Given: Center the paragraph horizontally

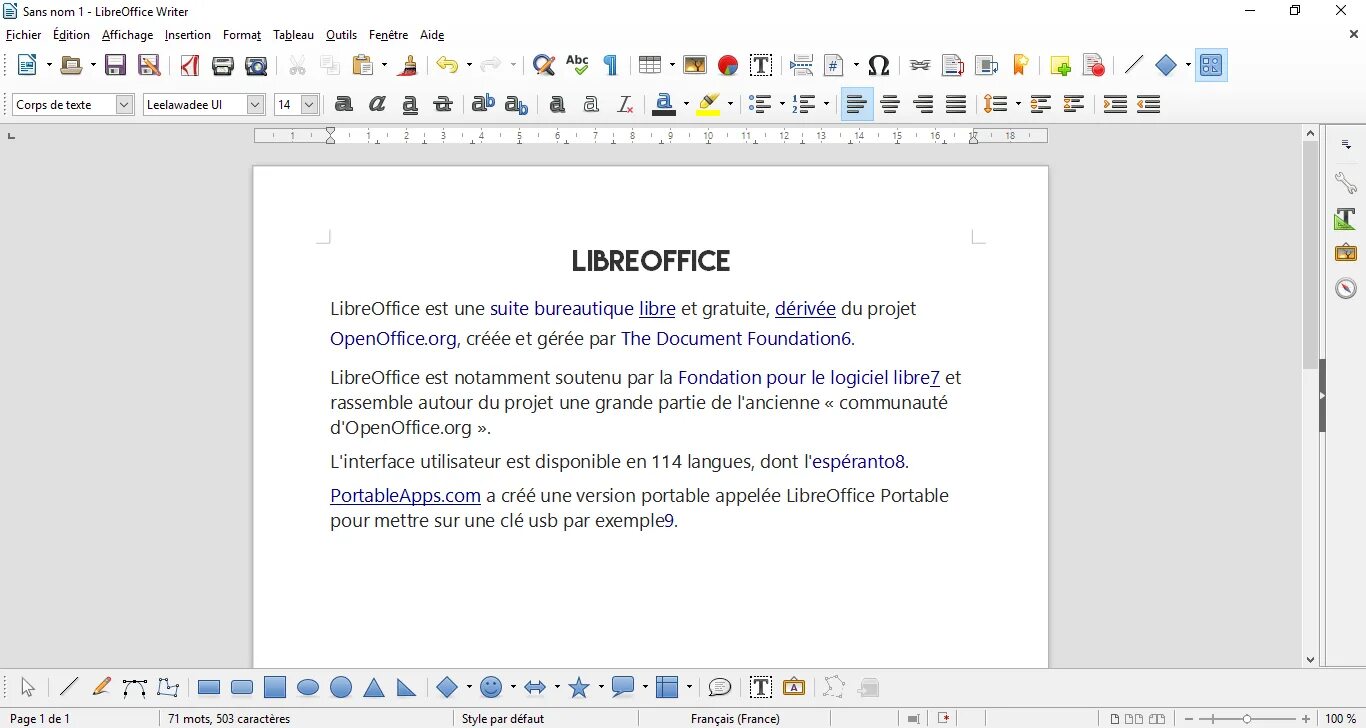Looking at the screenshot, I should click(x=890, y=104).
